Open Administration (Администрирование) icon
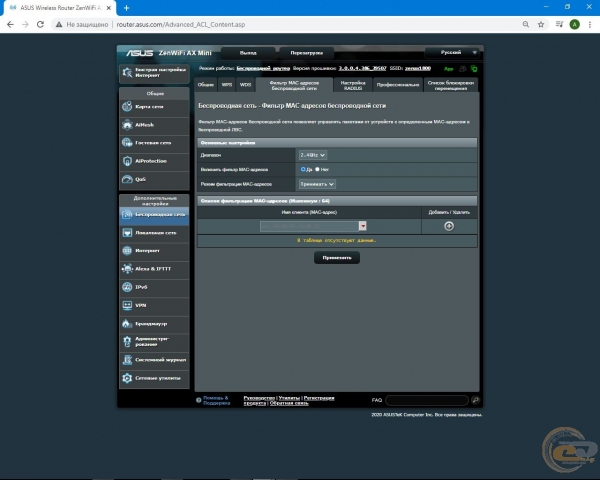 pyautogui.click(x=127, y=341)
